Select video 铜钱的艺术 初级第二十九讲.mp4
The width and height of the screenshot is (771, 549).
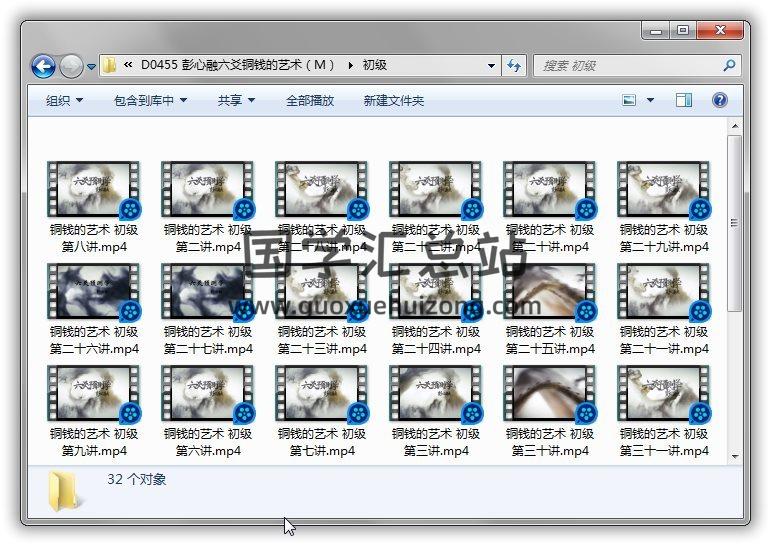pos(664,207)
